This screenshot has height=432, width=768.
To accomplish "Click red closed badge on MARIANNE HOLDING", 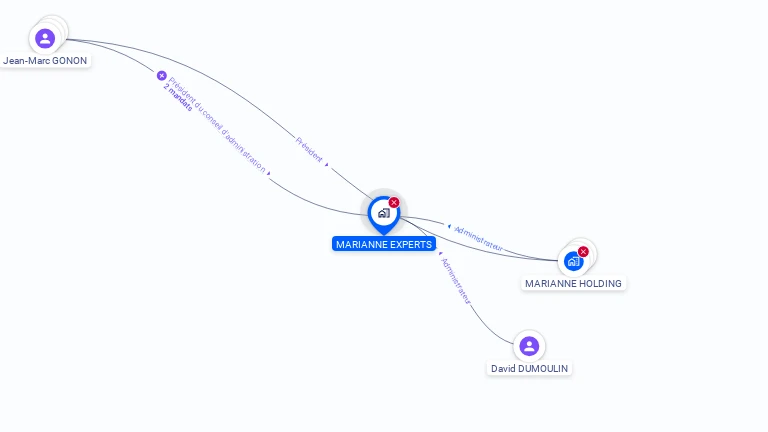I will pos(583,251).
